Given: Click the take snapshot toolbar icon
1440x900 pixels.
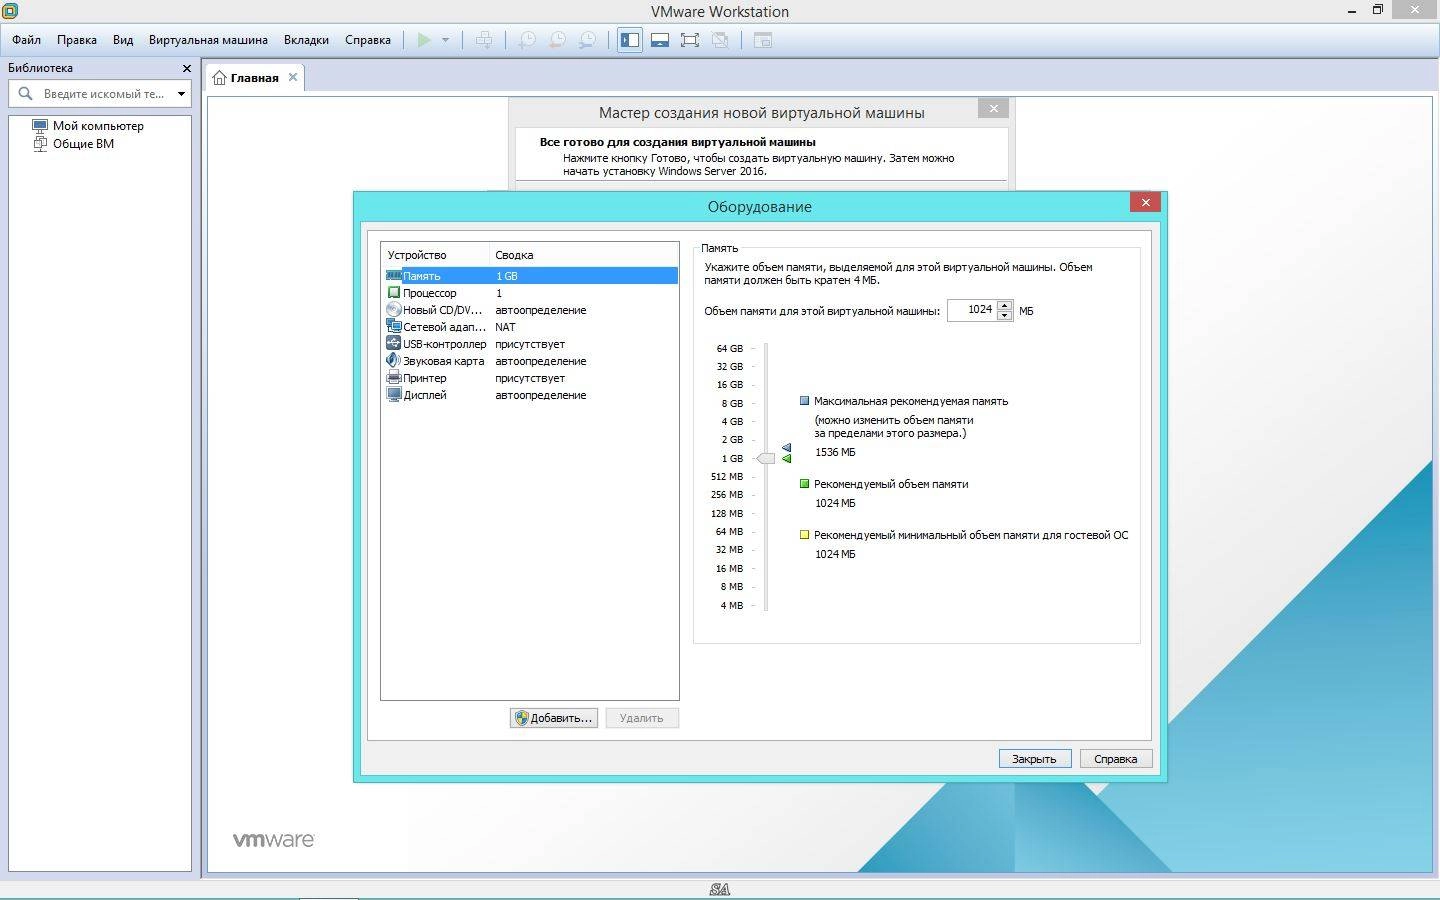Looking at the screenshot, I should click(526, 40).
